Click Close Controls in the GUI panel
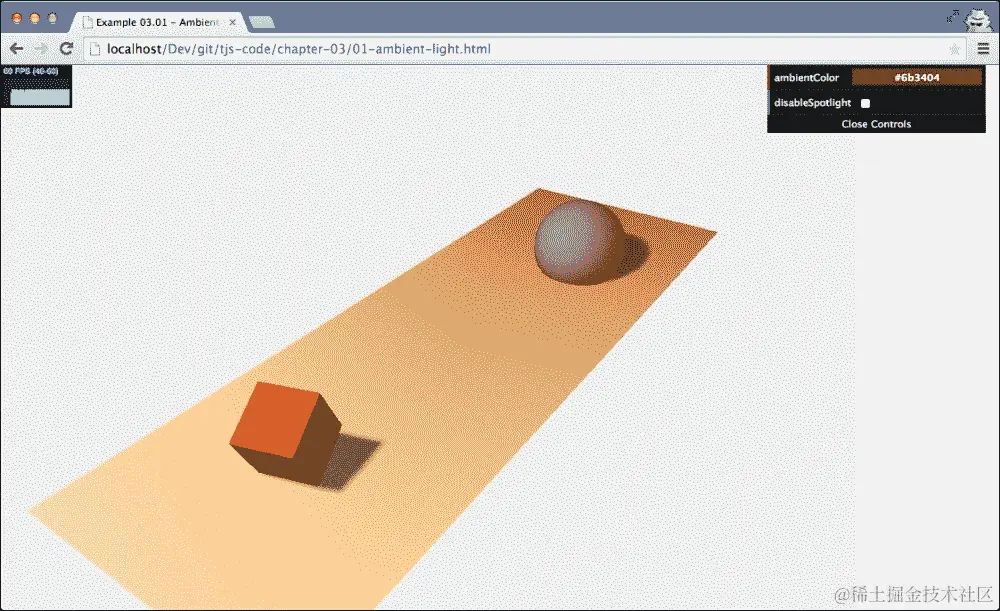Image resolution: width=1000 pixels, height=611 pixels. [876, 124]
